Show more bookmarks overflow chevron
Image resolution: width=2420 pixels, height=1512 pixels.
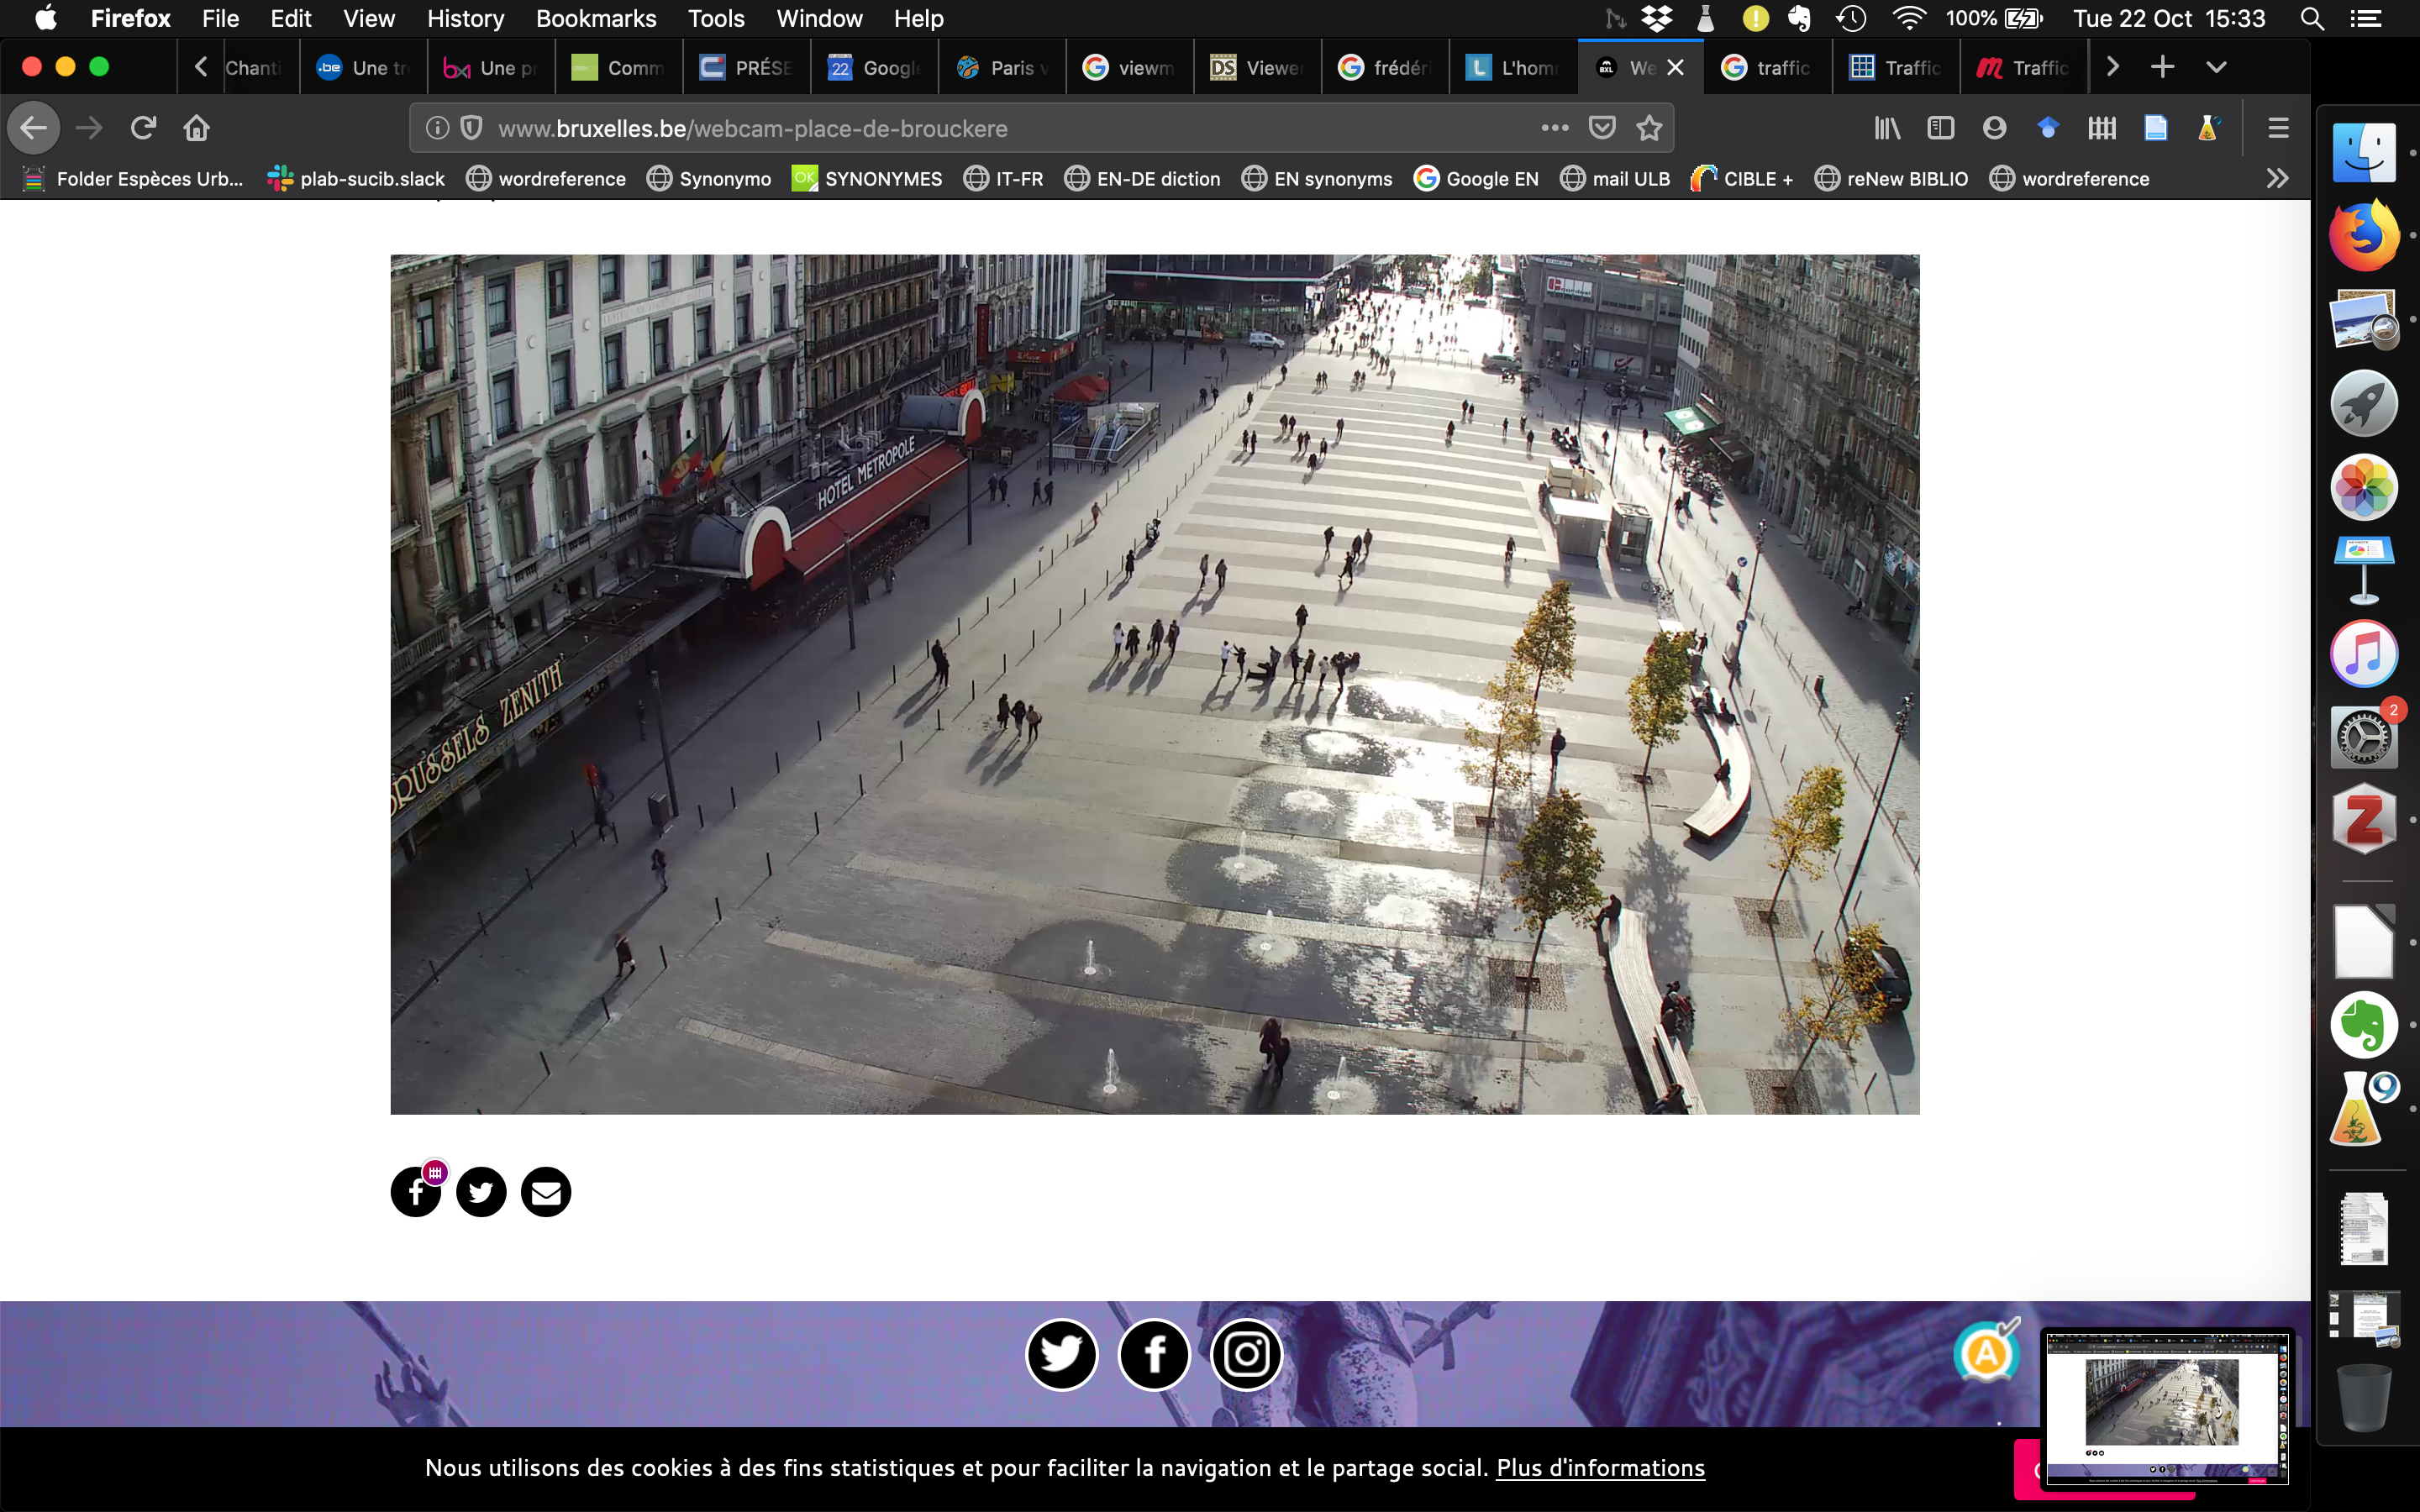click(2277, 179)
